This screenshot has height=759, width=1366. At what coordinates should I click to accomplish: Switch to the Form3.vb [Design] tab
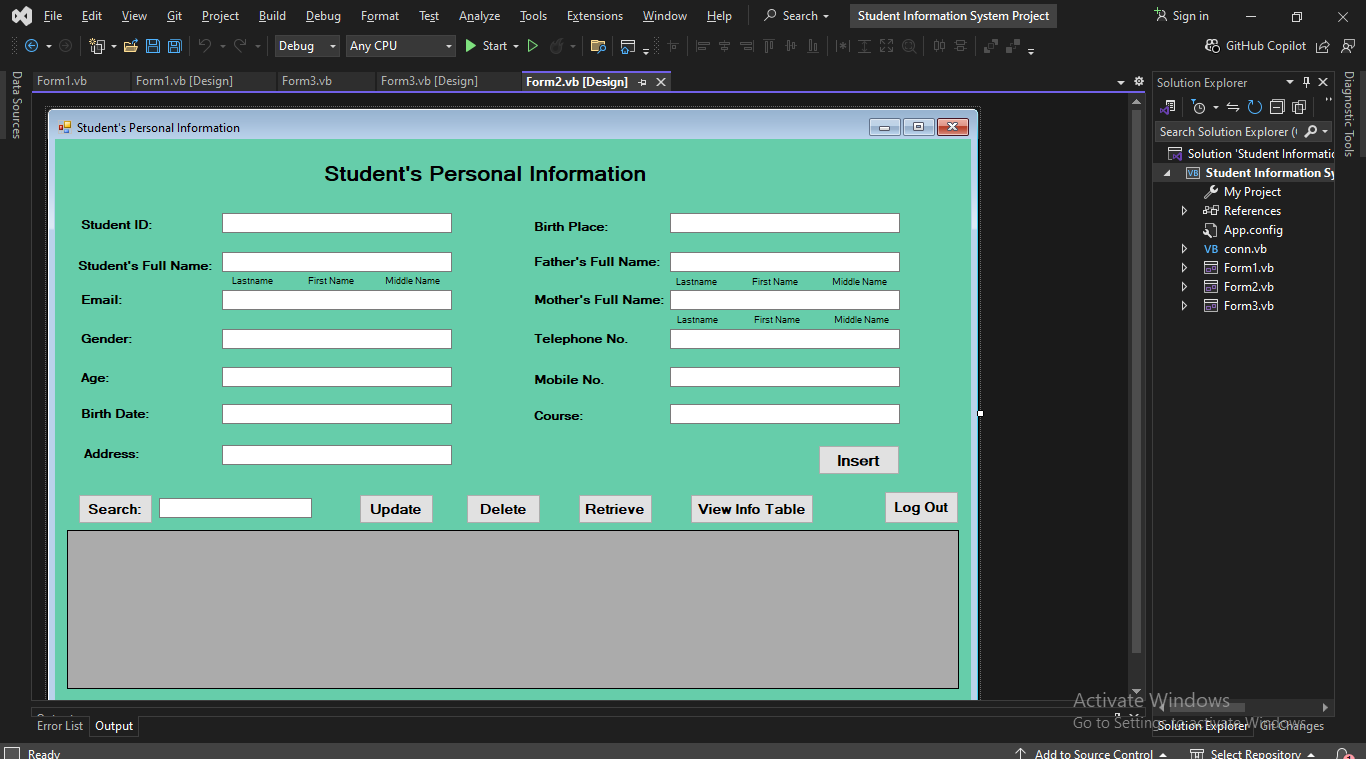click(429, 81)
